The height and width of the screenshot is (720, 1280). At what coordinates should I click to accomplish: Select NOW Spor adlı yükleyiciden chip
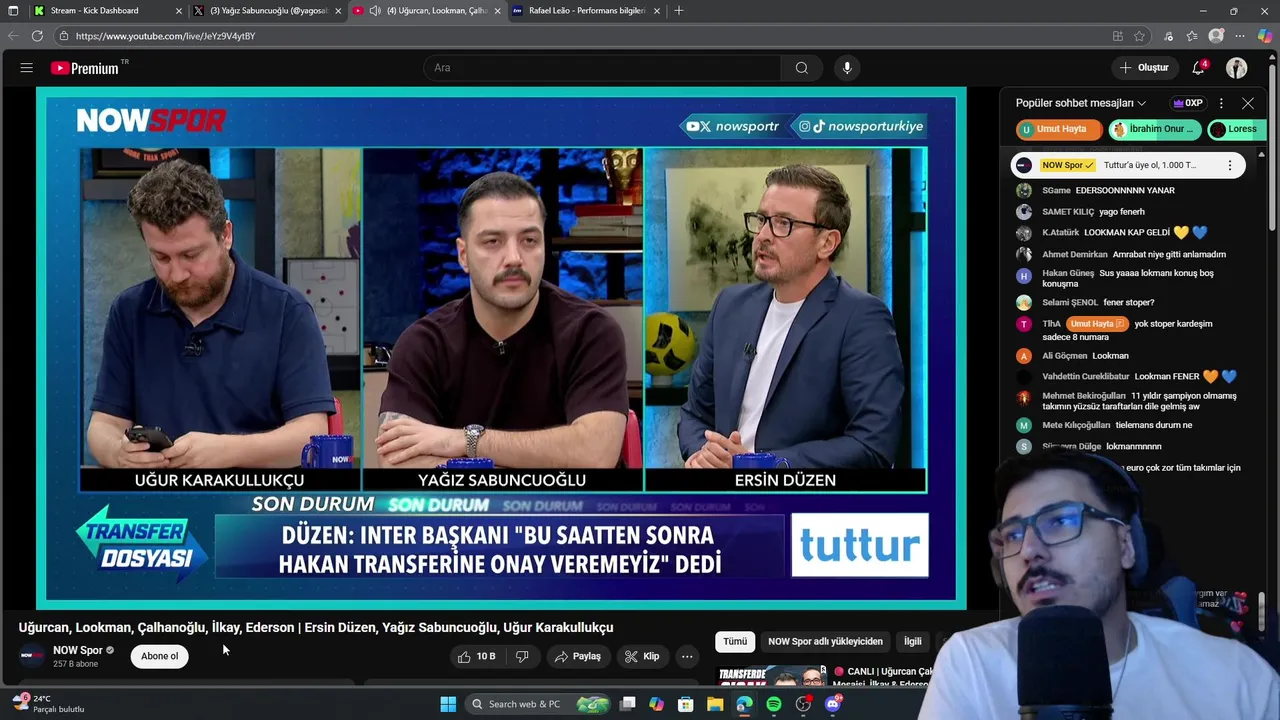[x=825, y=641]
